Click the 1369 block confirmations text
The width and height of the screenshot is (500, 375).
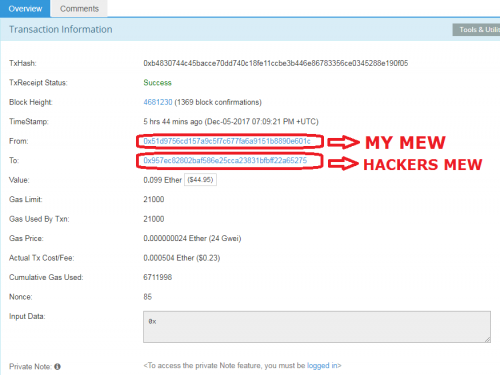click(218, 102)
